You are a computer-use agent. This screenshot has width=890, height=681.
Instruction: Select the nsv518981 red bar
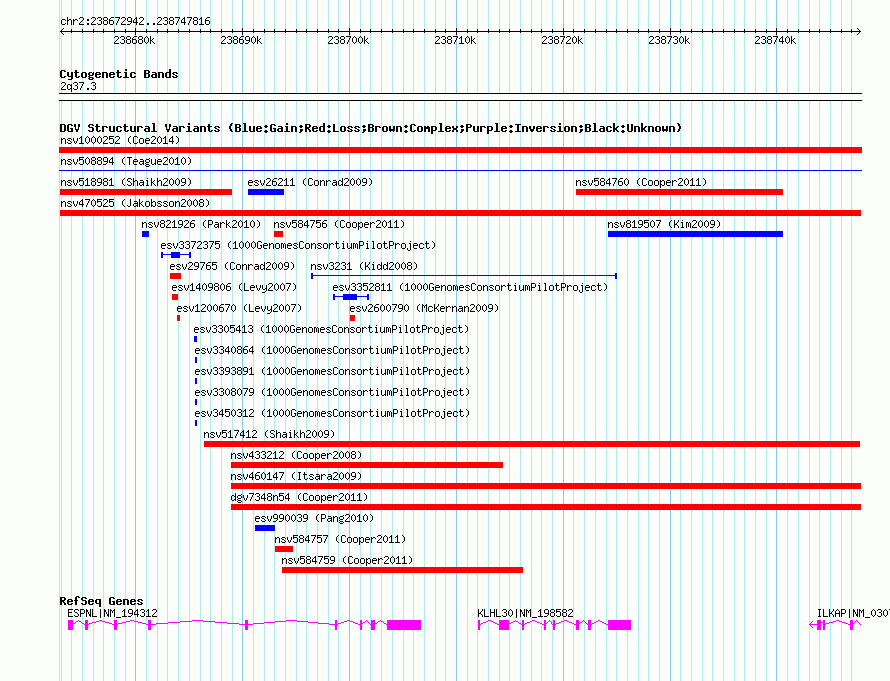click(146, 192)
